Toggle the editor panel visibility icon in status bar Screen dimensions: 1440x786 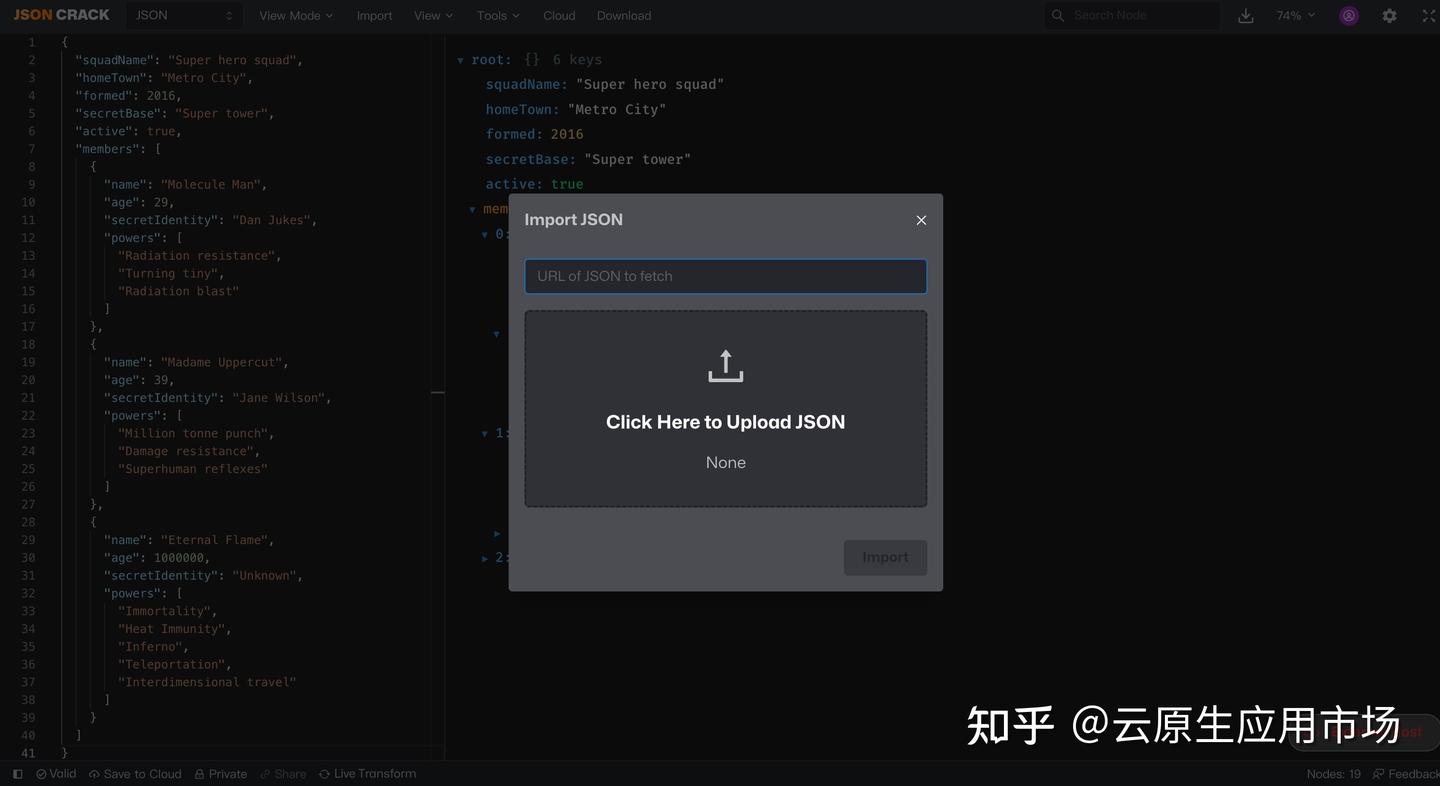click(x=17, y=773)
